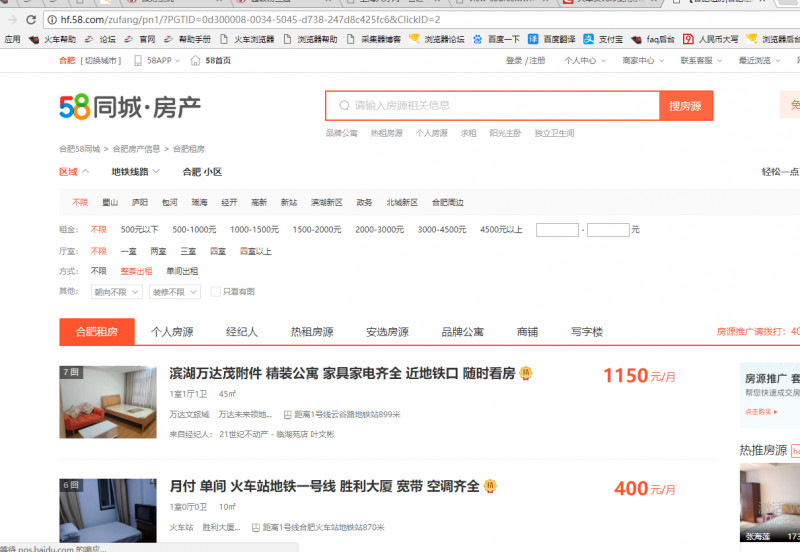This screenshot has height=552, width=800.
Task: Switch to the 热租房源 tab
Action: tap(312, 332)
